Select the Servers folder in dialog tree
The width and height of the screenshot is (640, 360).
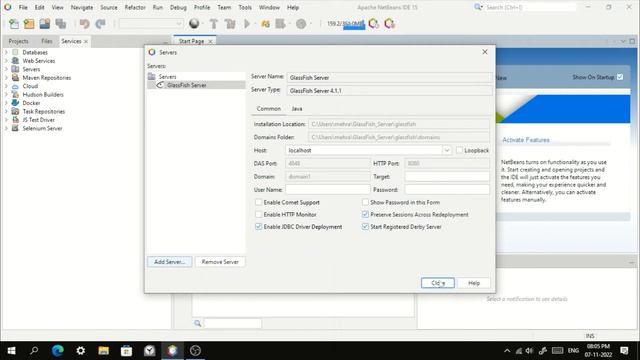click(x=162, y=77)
